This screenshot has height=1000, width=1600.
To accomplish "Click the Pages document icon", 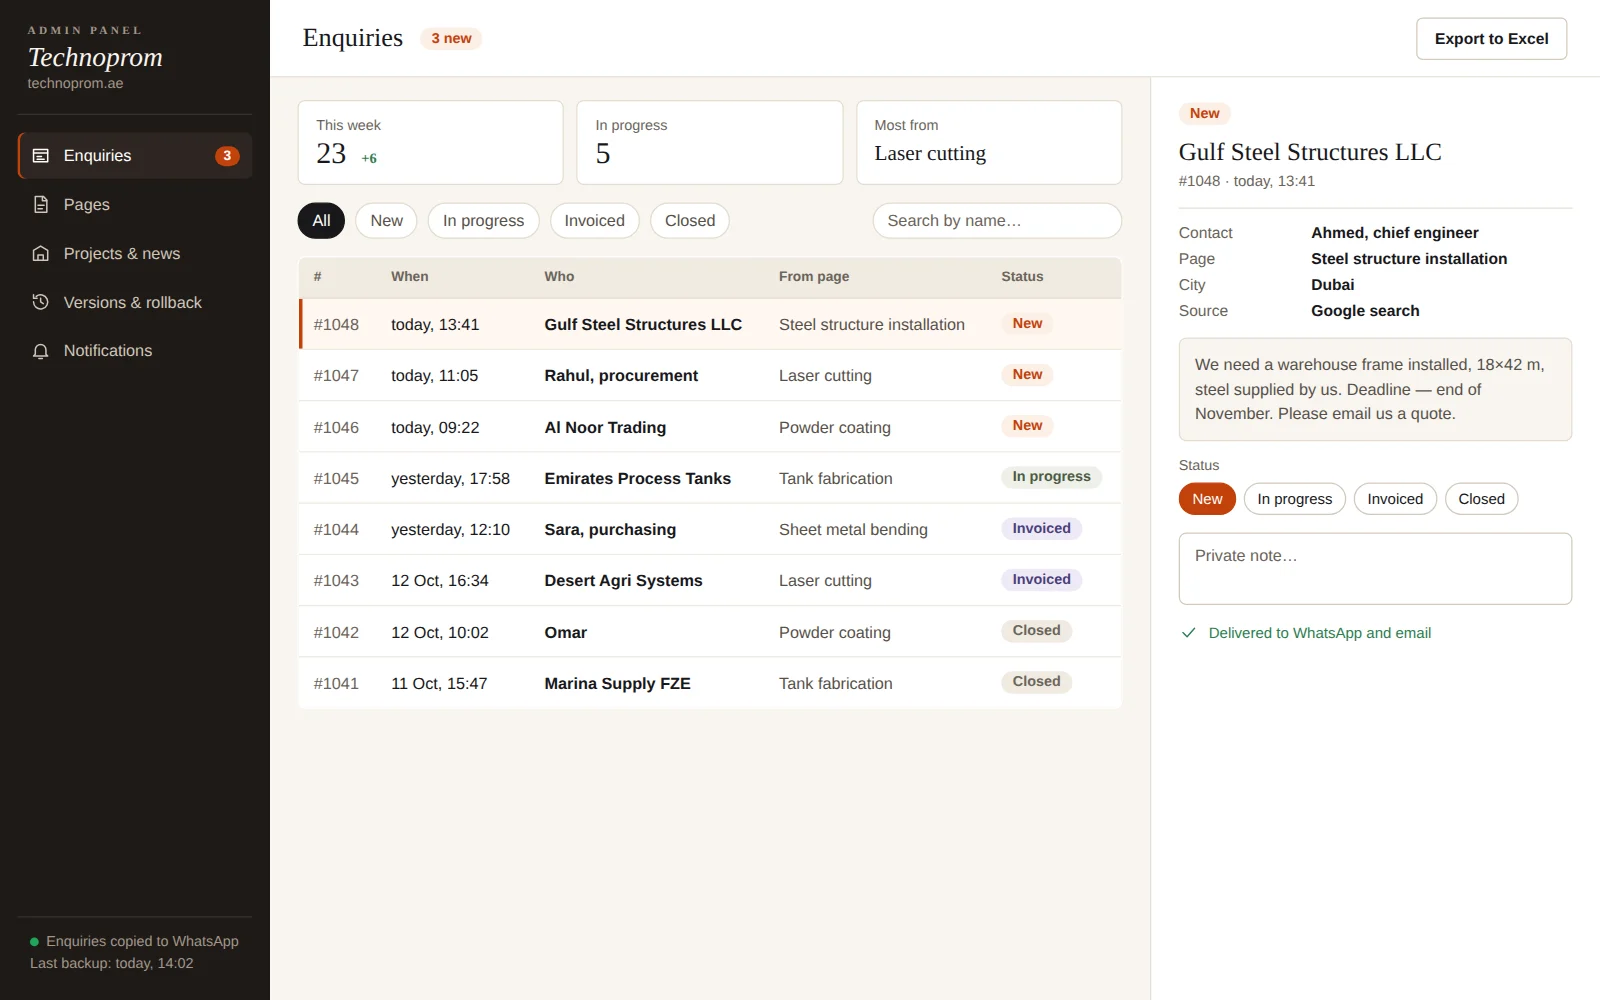I will [41, 204].
